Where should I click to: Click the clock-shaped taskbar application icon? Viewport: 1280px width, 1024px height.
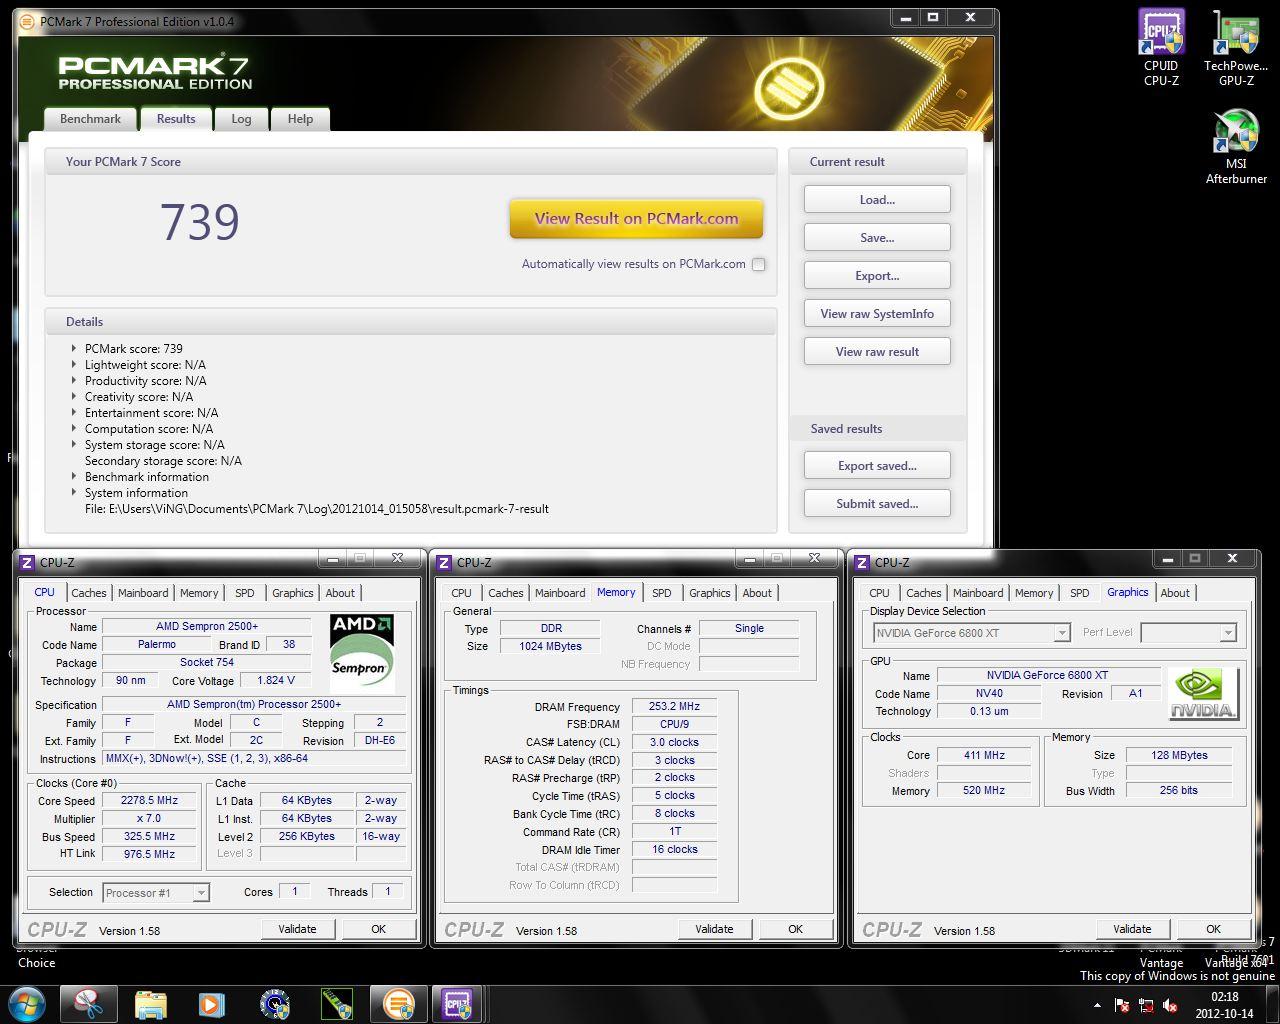(x=274, y=1003)
